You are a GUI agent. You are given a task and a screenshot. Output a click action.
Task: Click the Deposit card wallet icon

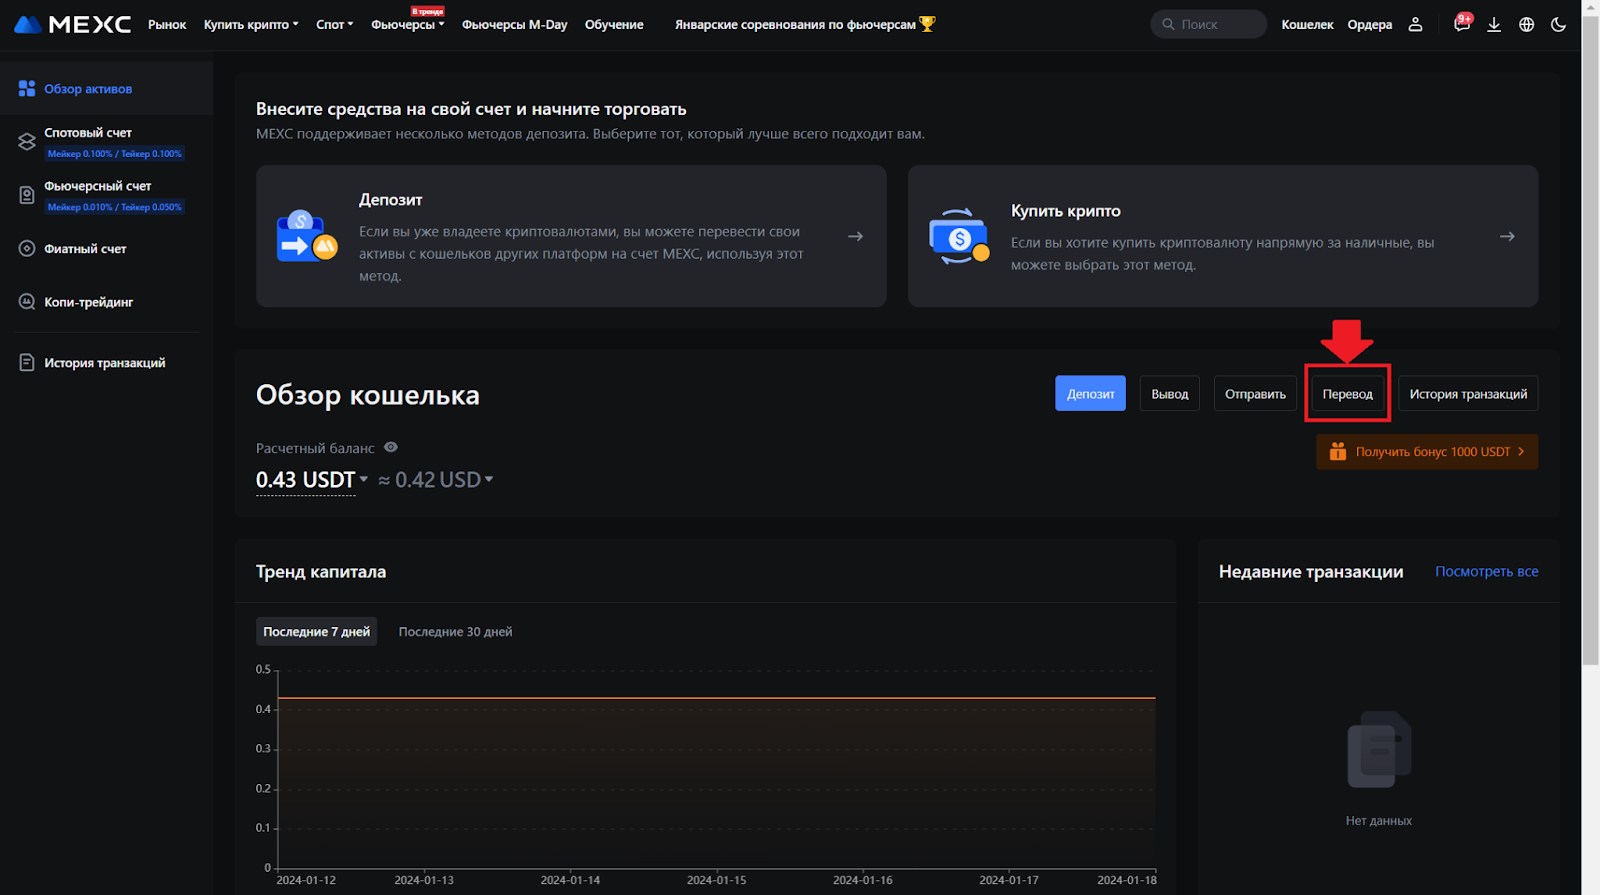(x=306, y=237)
